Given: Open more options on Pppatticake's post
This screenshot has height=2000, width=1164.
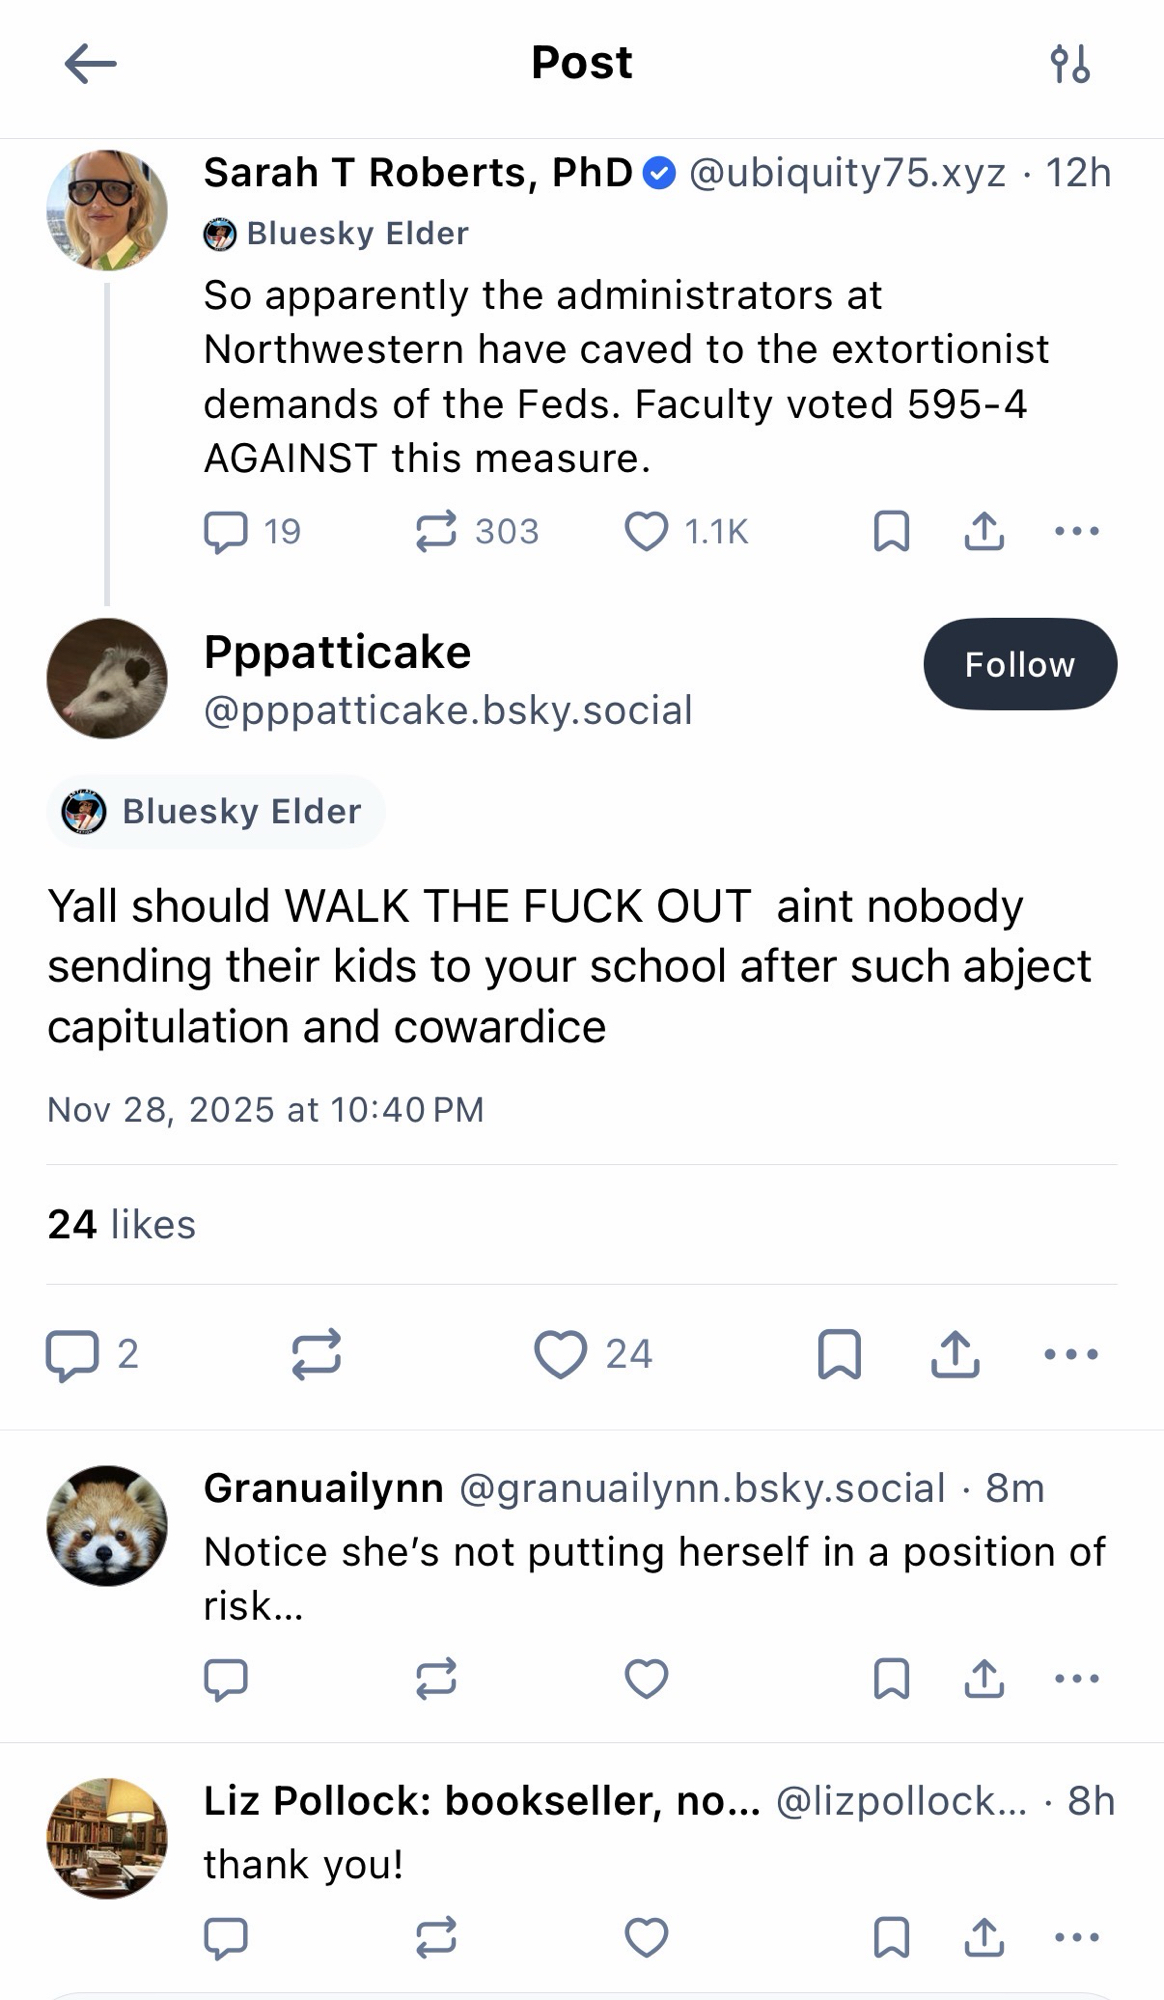Looking at the screenshot, I should [x=1070, y=1355].
